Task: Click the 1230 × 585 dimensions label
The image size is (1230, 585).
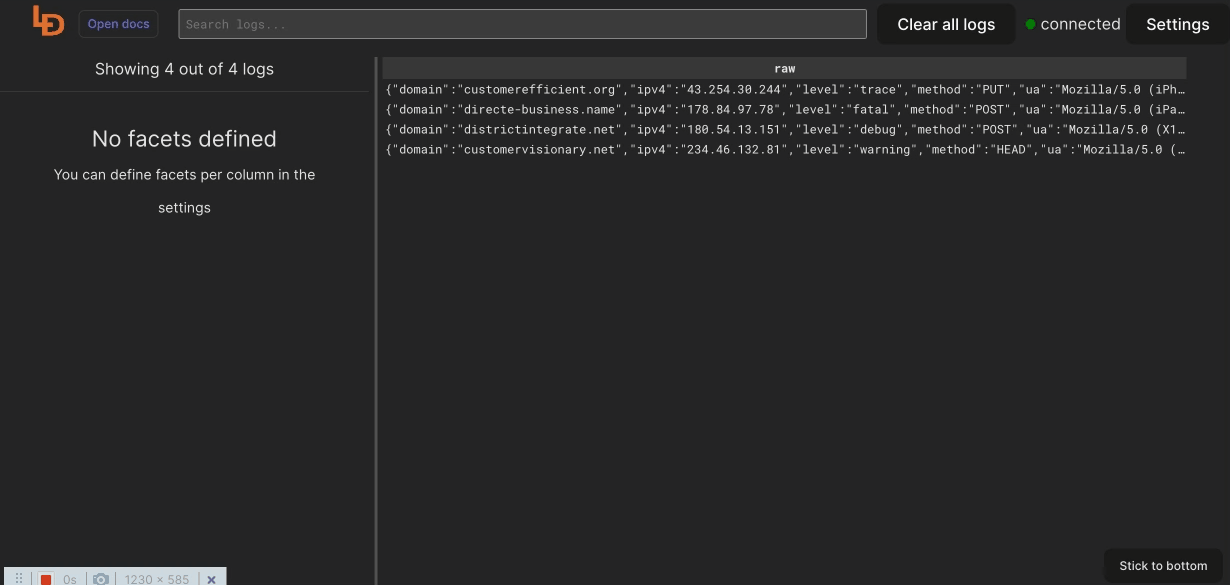Action: pyautogui.click(x=156, y=579)
